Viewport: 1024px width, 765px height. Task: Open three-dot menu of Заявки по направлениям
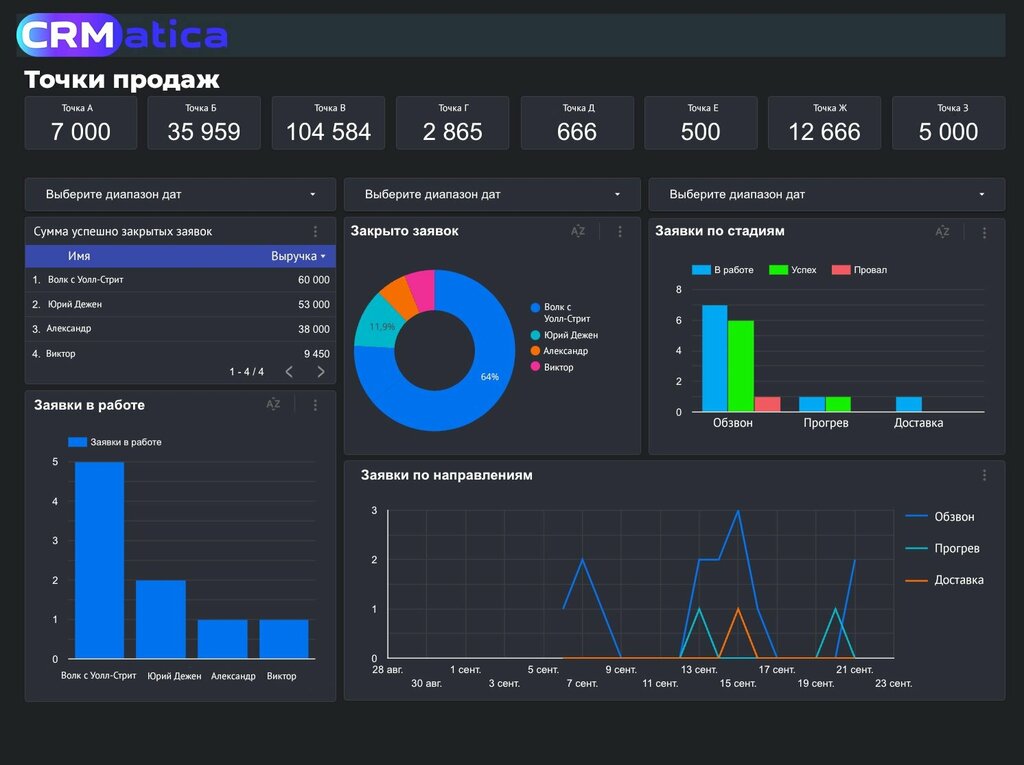[x=984, y=476]
